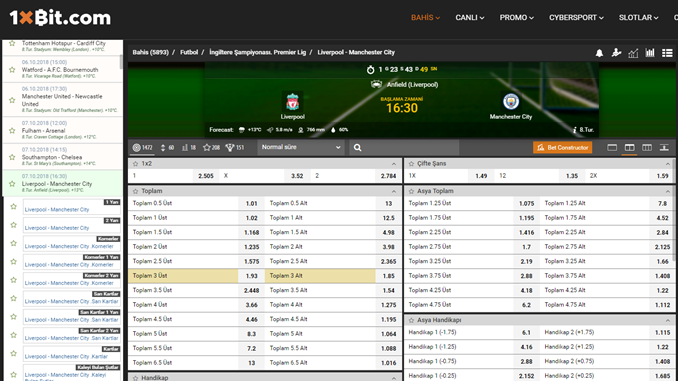
Task: Select the single-column layout icon
Action: [612, 147]
